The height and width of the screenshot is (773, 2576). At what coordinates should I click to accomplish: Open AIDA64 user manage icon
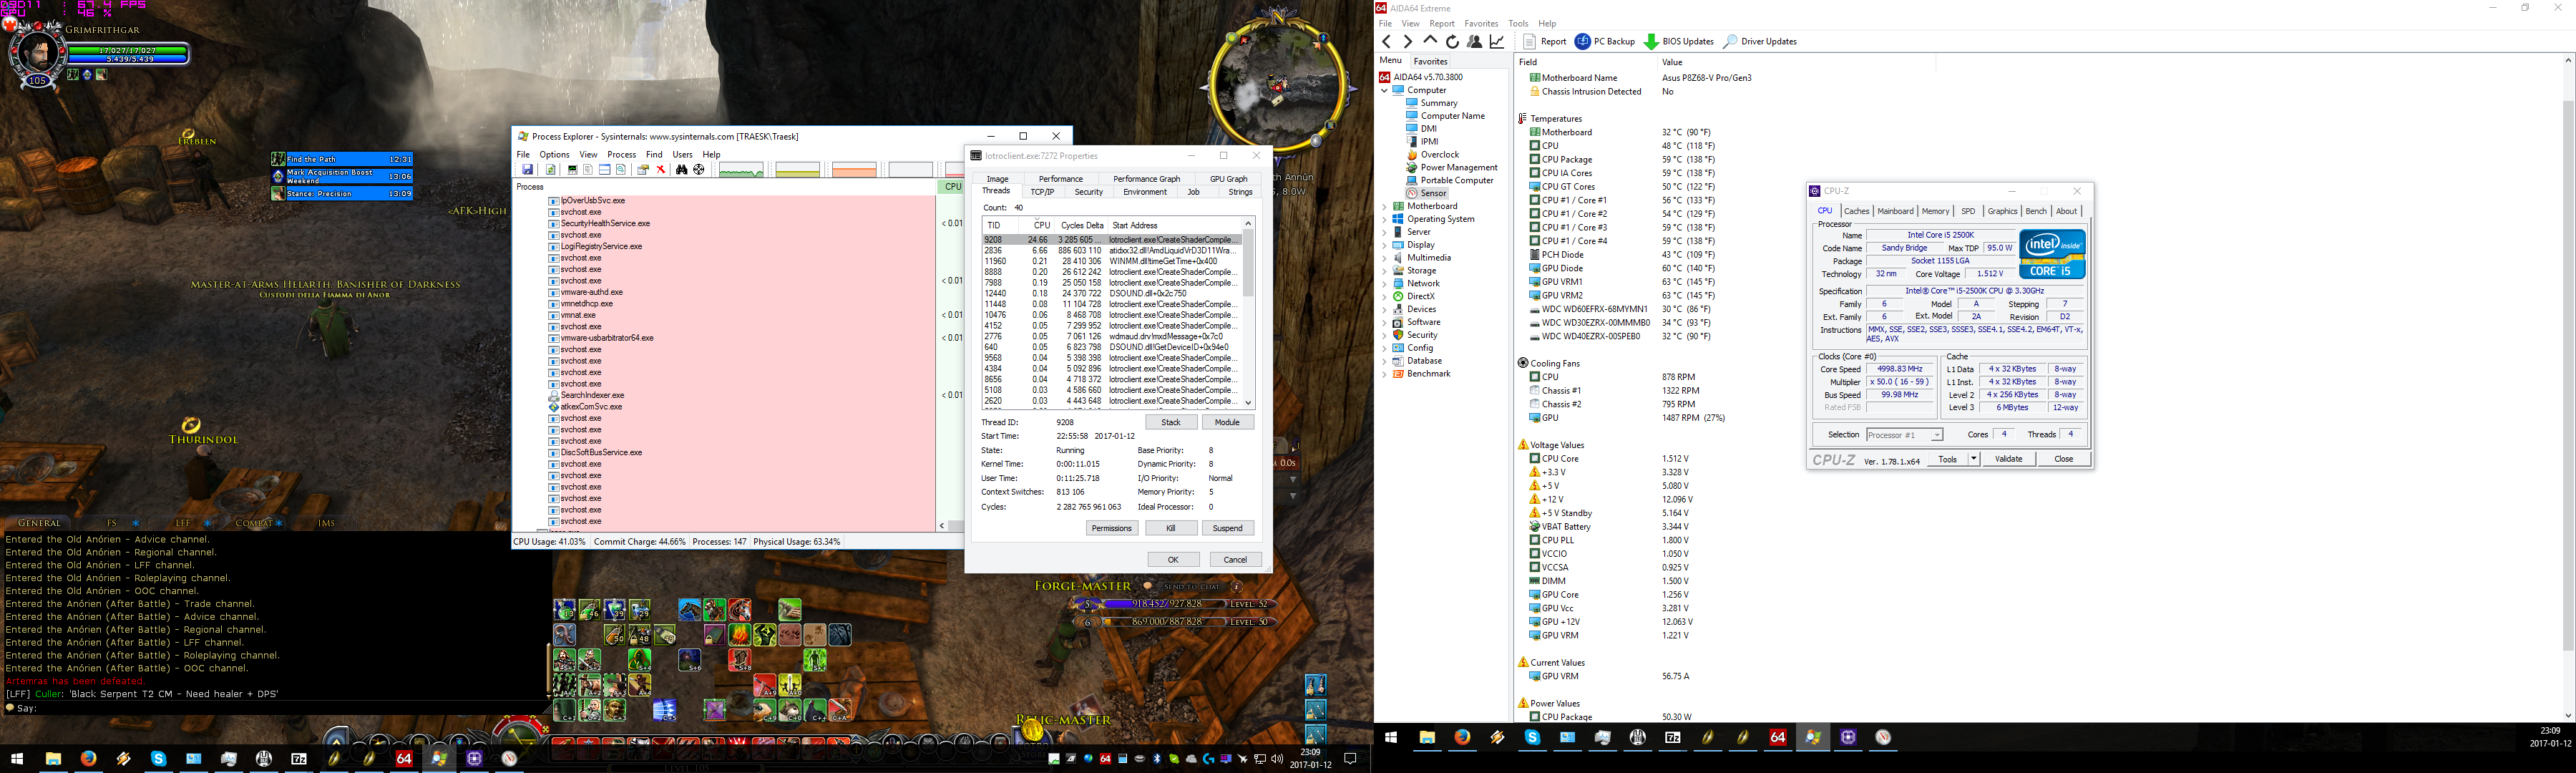tap(1474, 41)
